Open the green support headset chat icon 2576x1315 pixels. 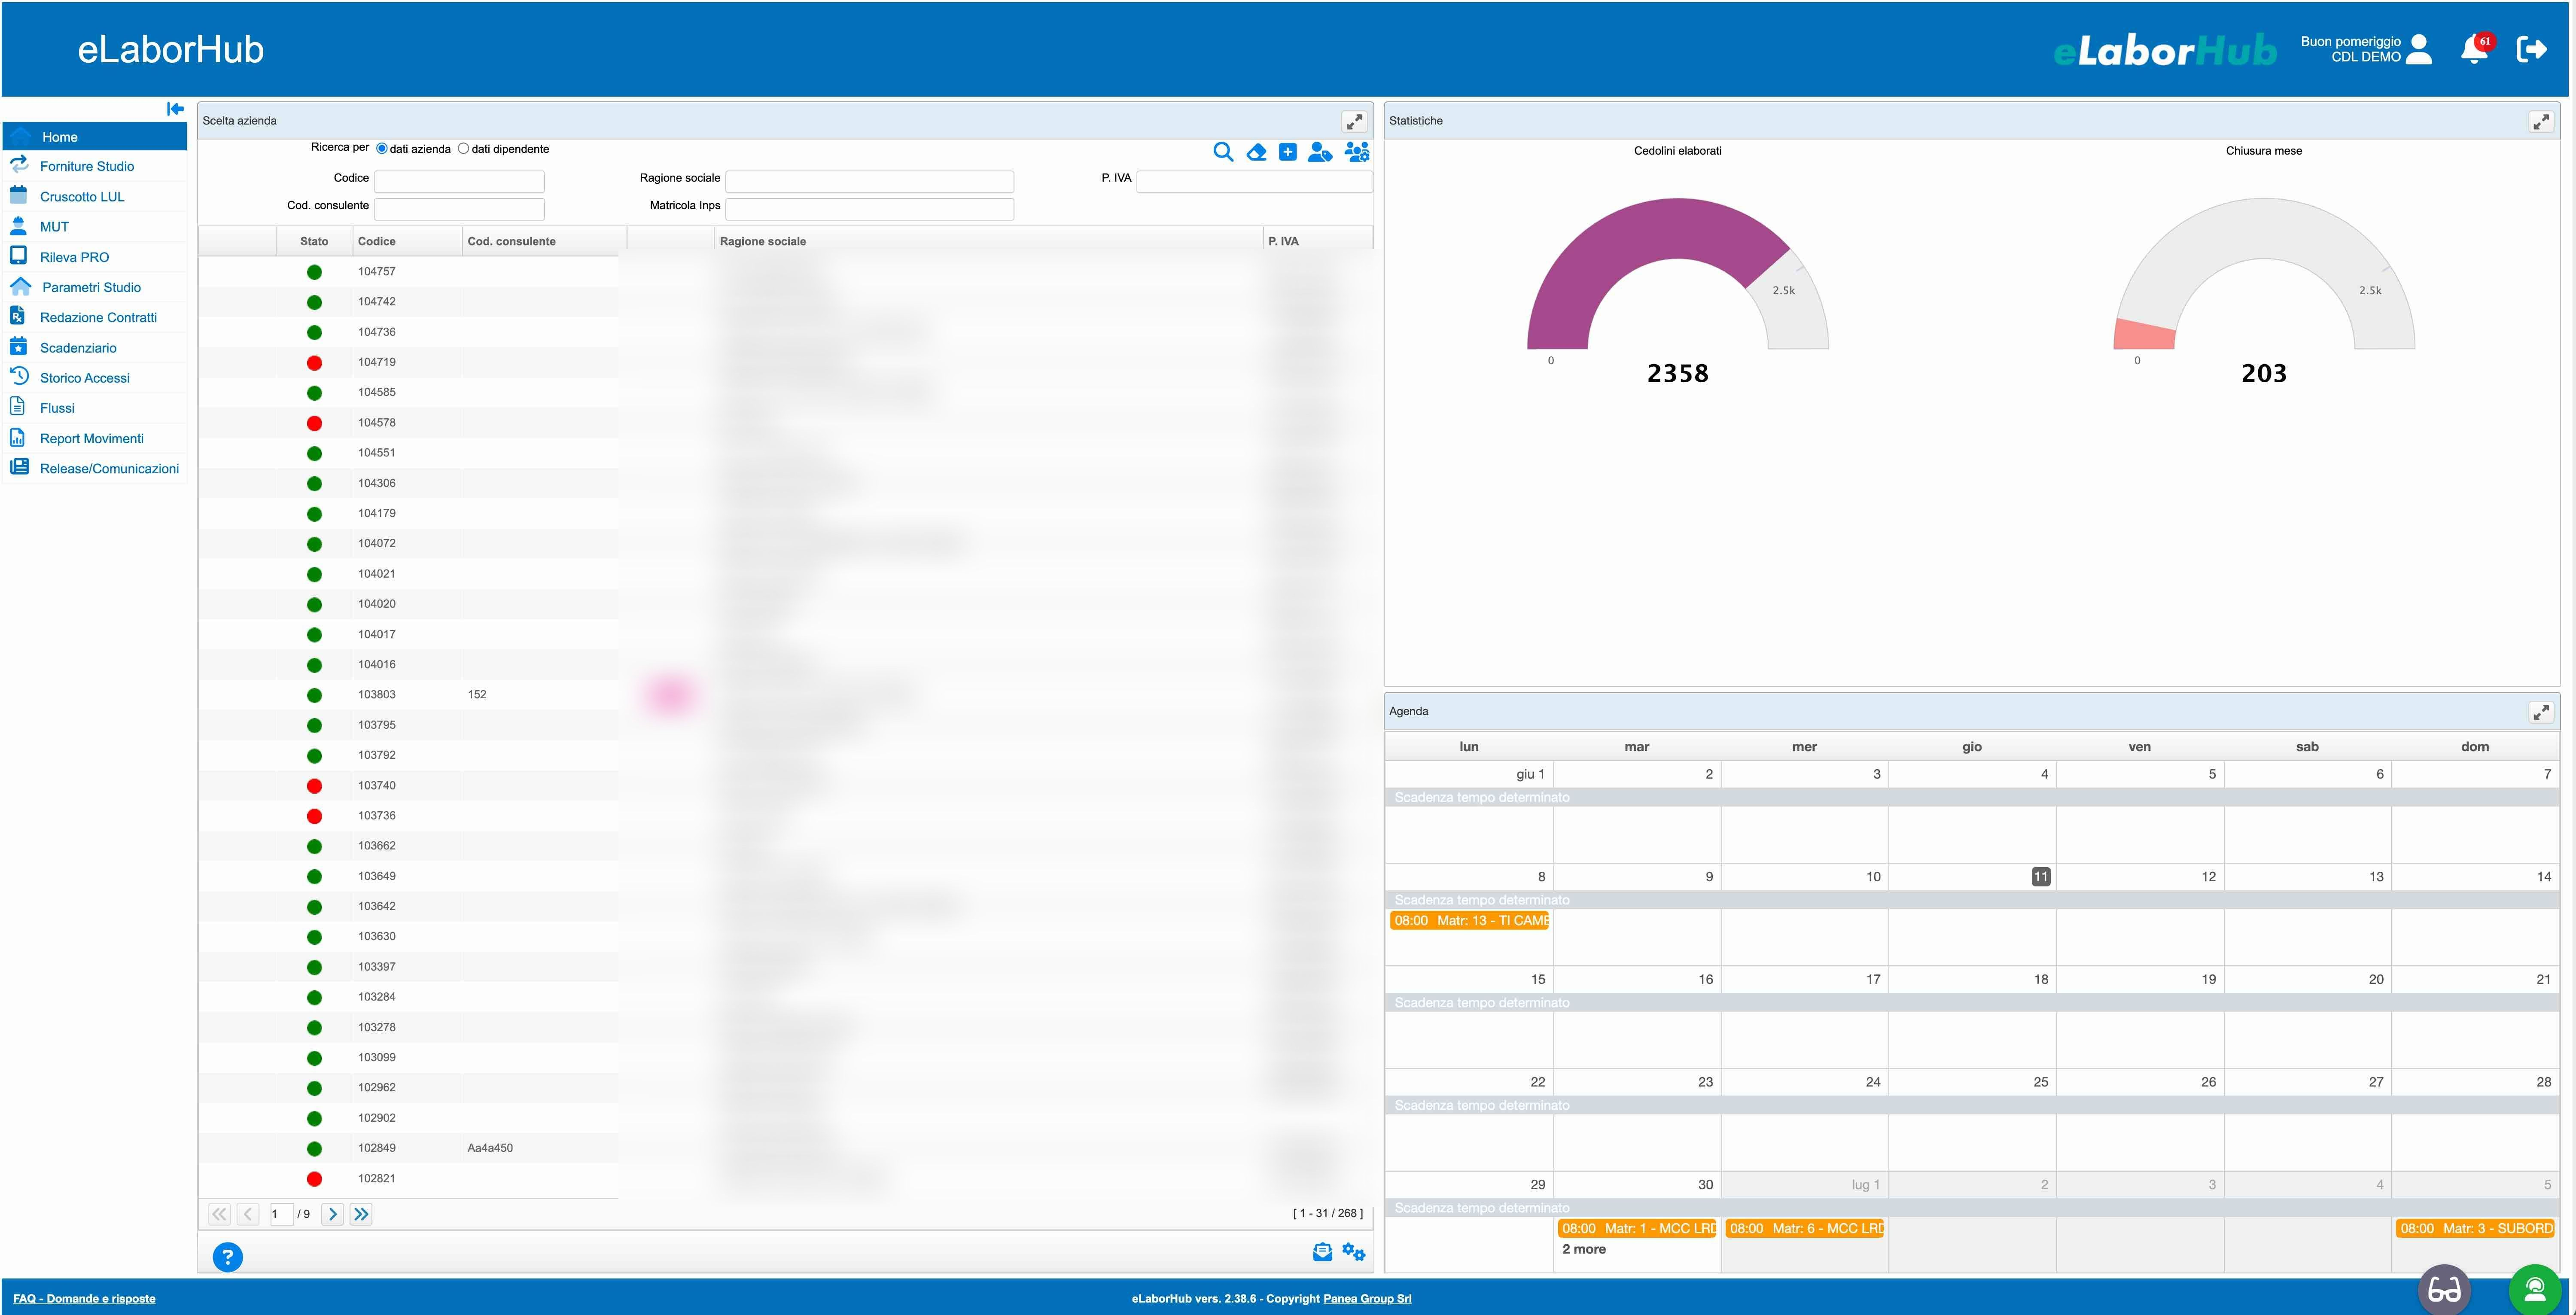pyautogui.click(x=2536, y=1290)
